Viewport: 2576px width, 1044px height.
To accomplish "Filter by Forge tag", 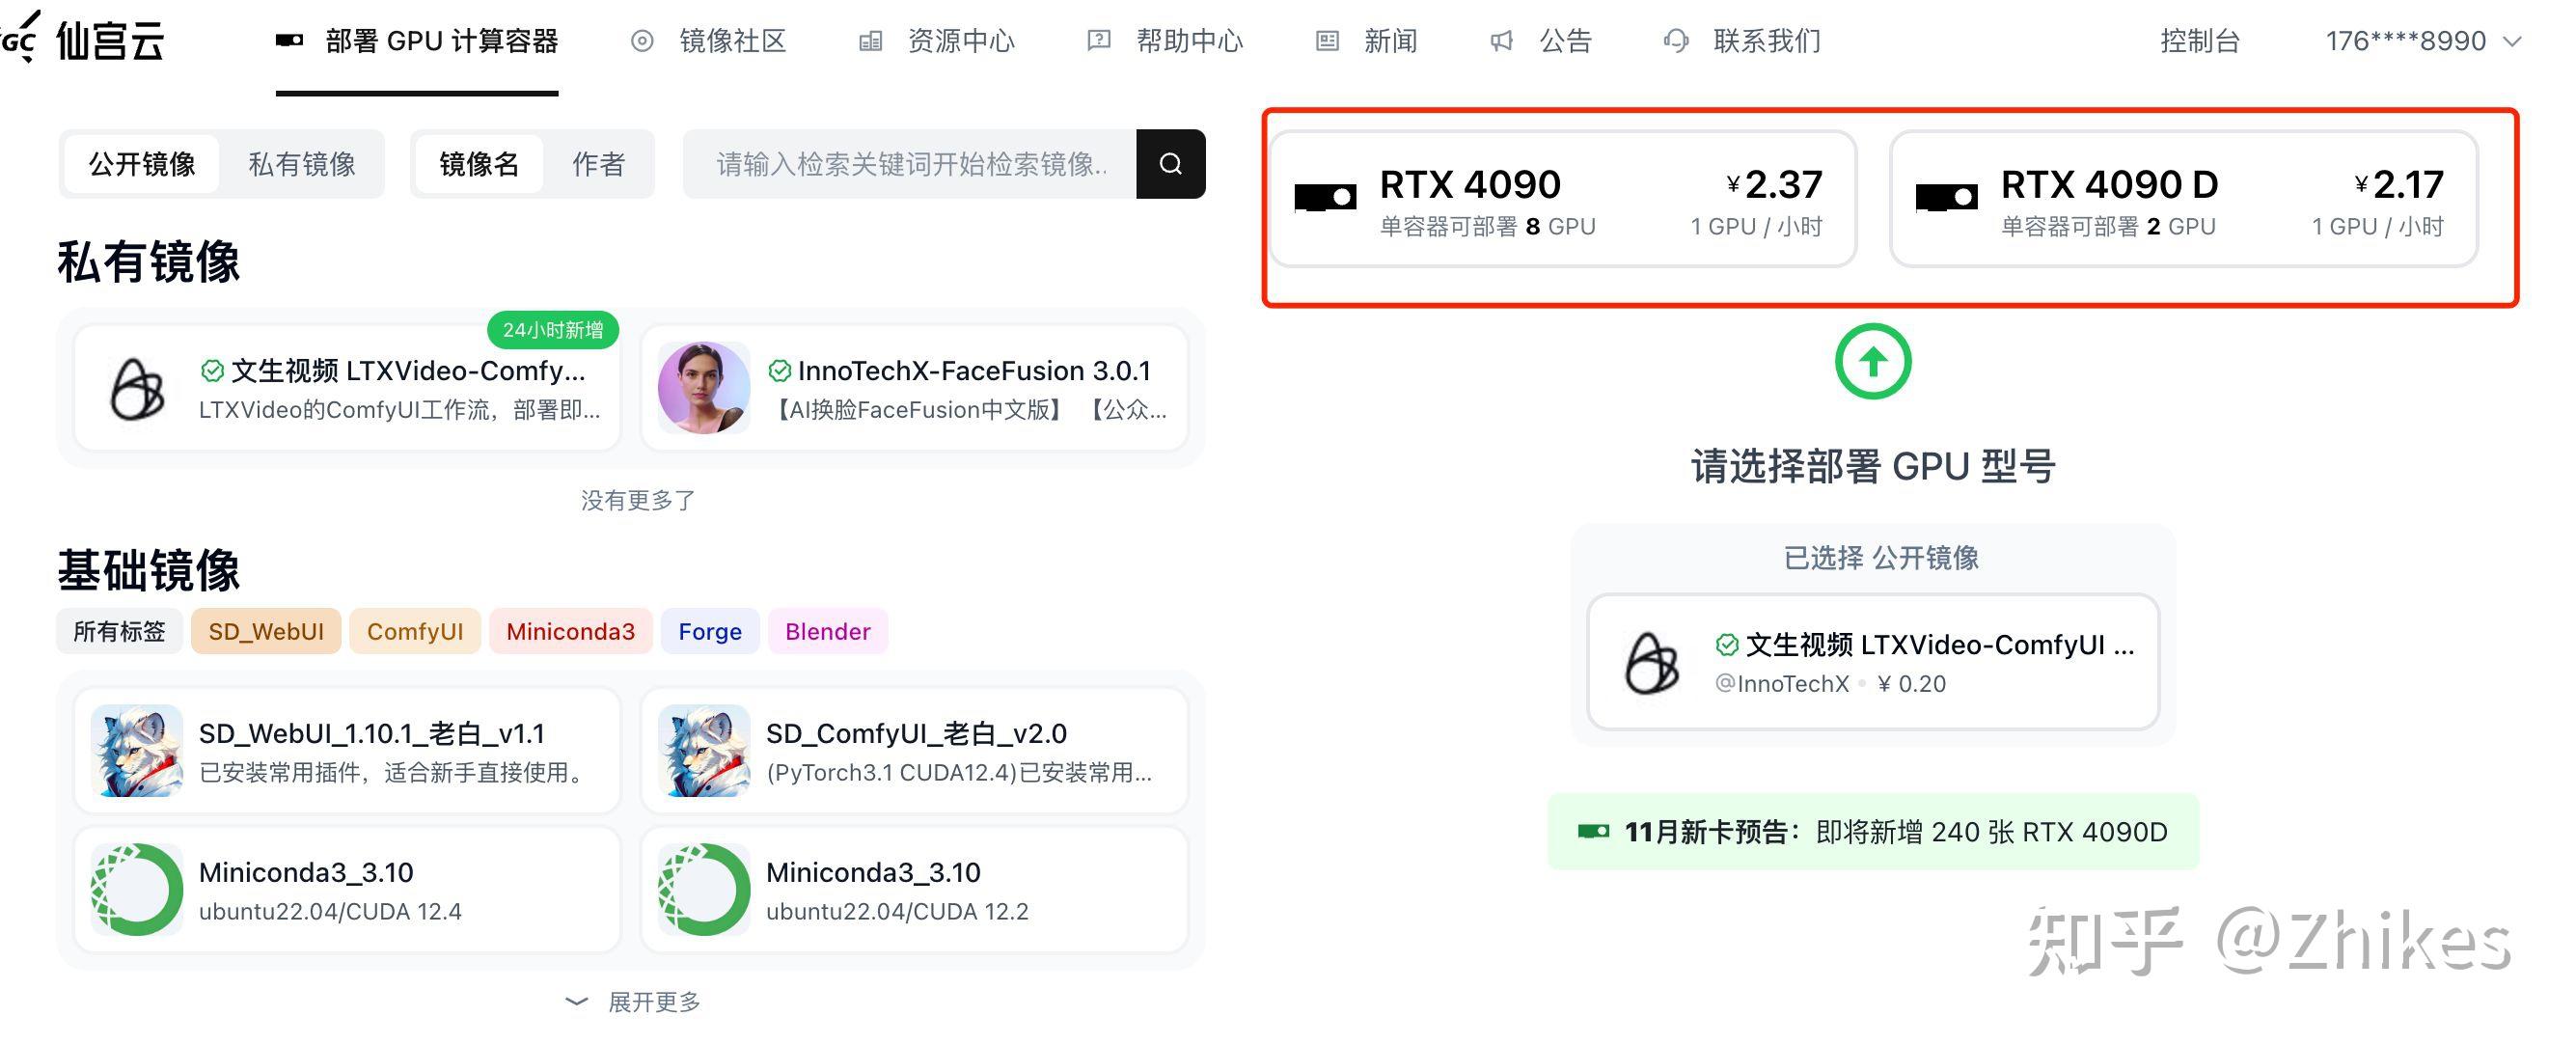I will coord(710,631).
